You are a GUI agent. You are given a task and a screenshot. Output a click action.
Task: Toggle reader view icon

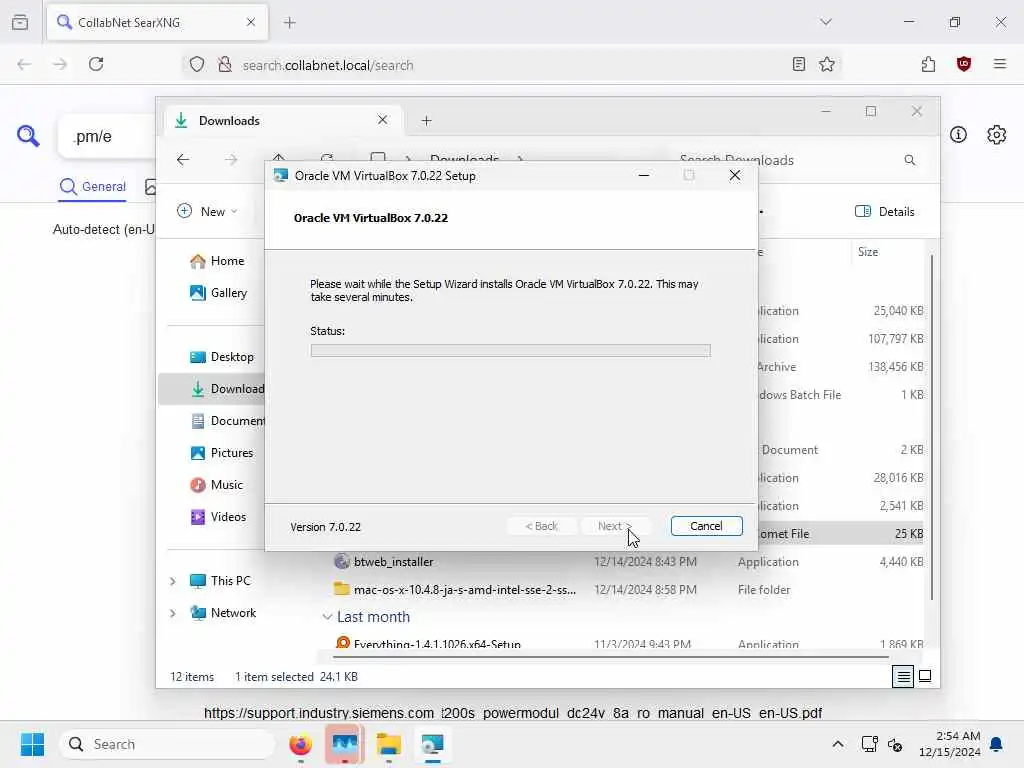tap(798, 64)
